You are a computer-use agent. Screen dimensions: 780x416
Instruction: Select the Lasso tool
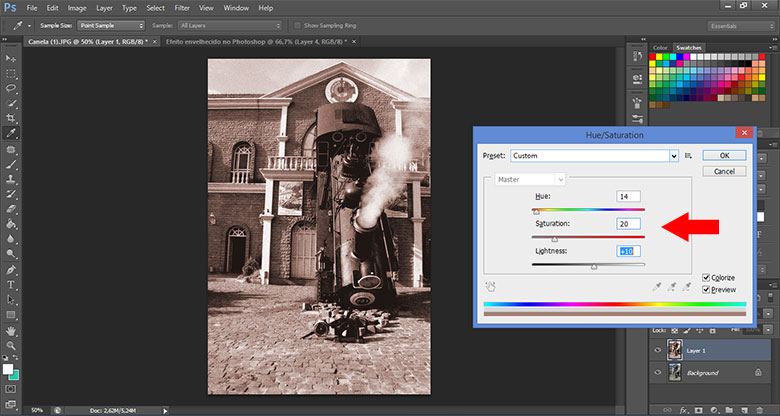(x=11, y=88)
